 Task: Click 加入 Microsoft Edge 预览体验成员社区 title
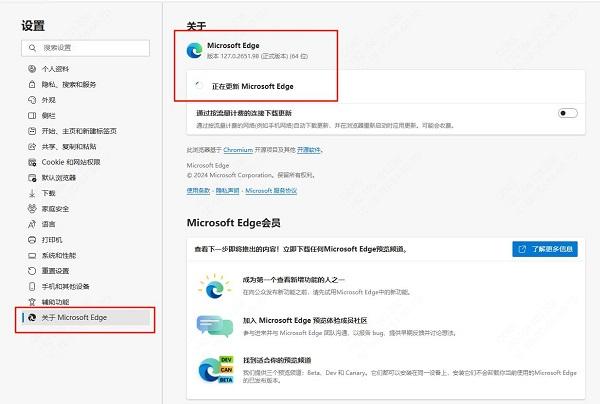click(305, 321)
